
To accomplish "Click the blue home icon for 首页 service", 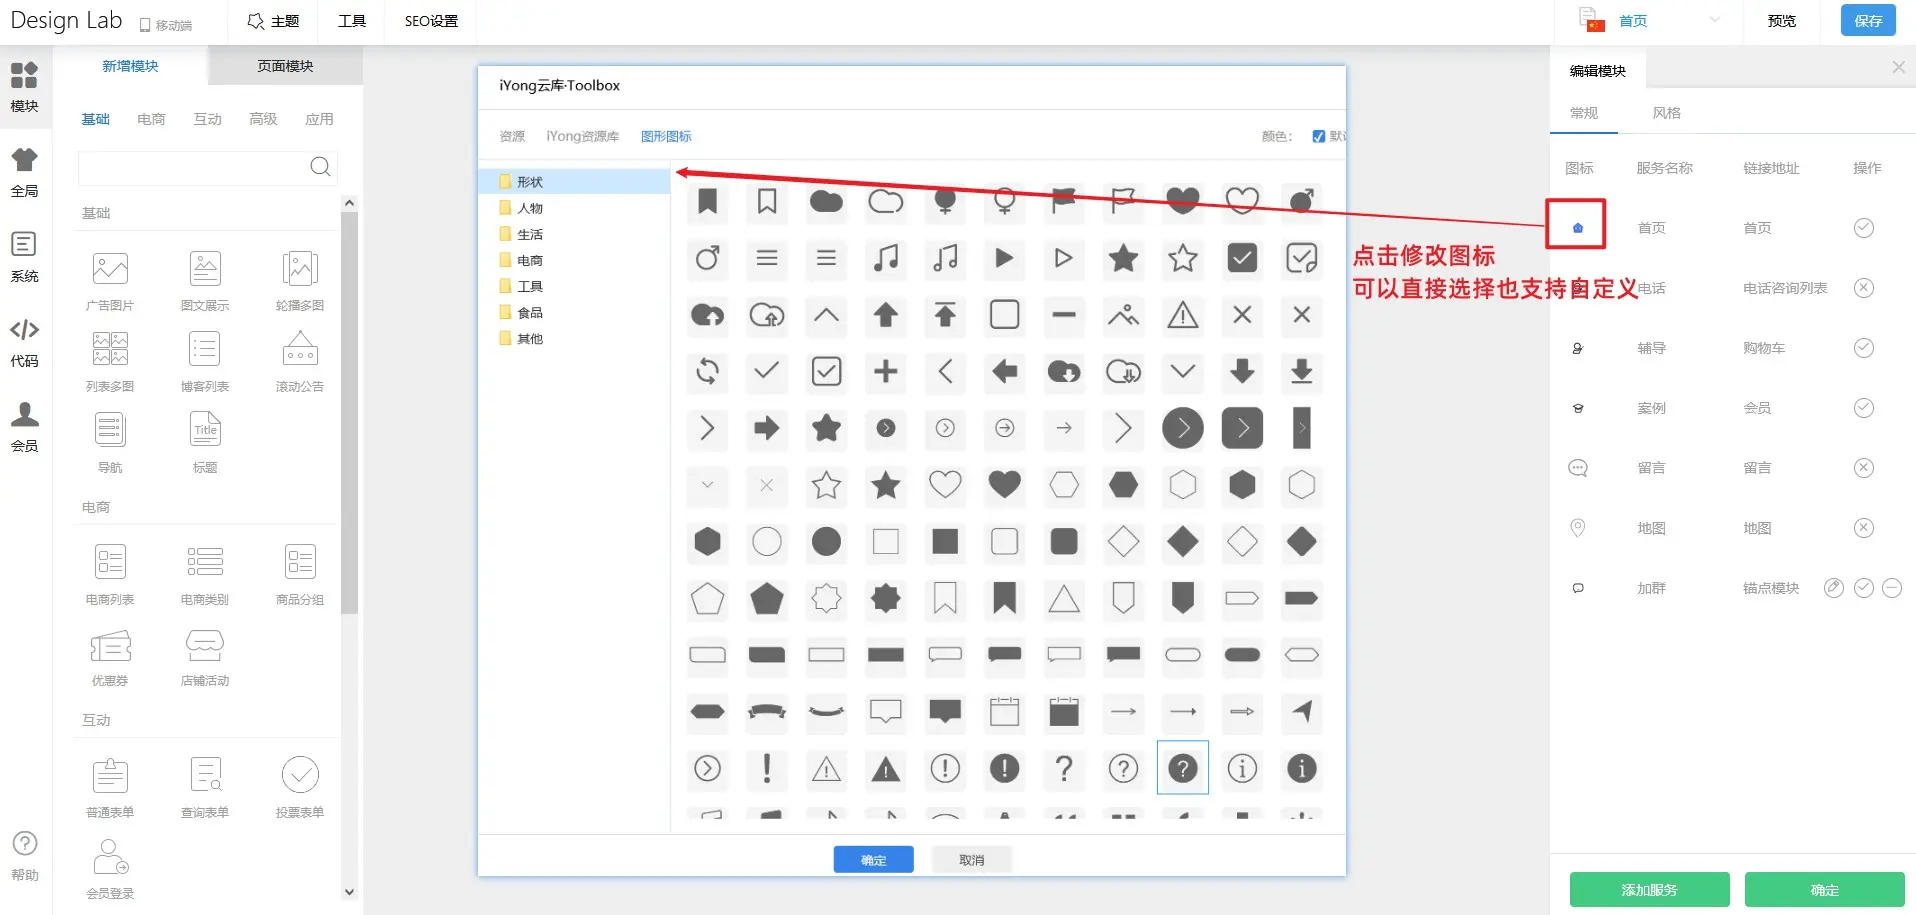I will tap(1577, 228).
